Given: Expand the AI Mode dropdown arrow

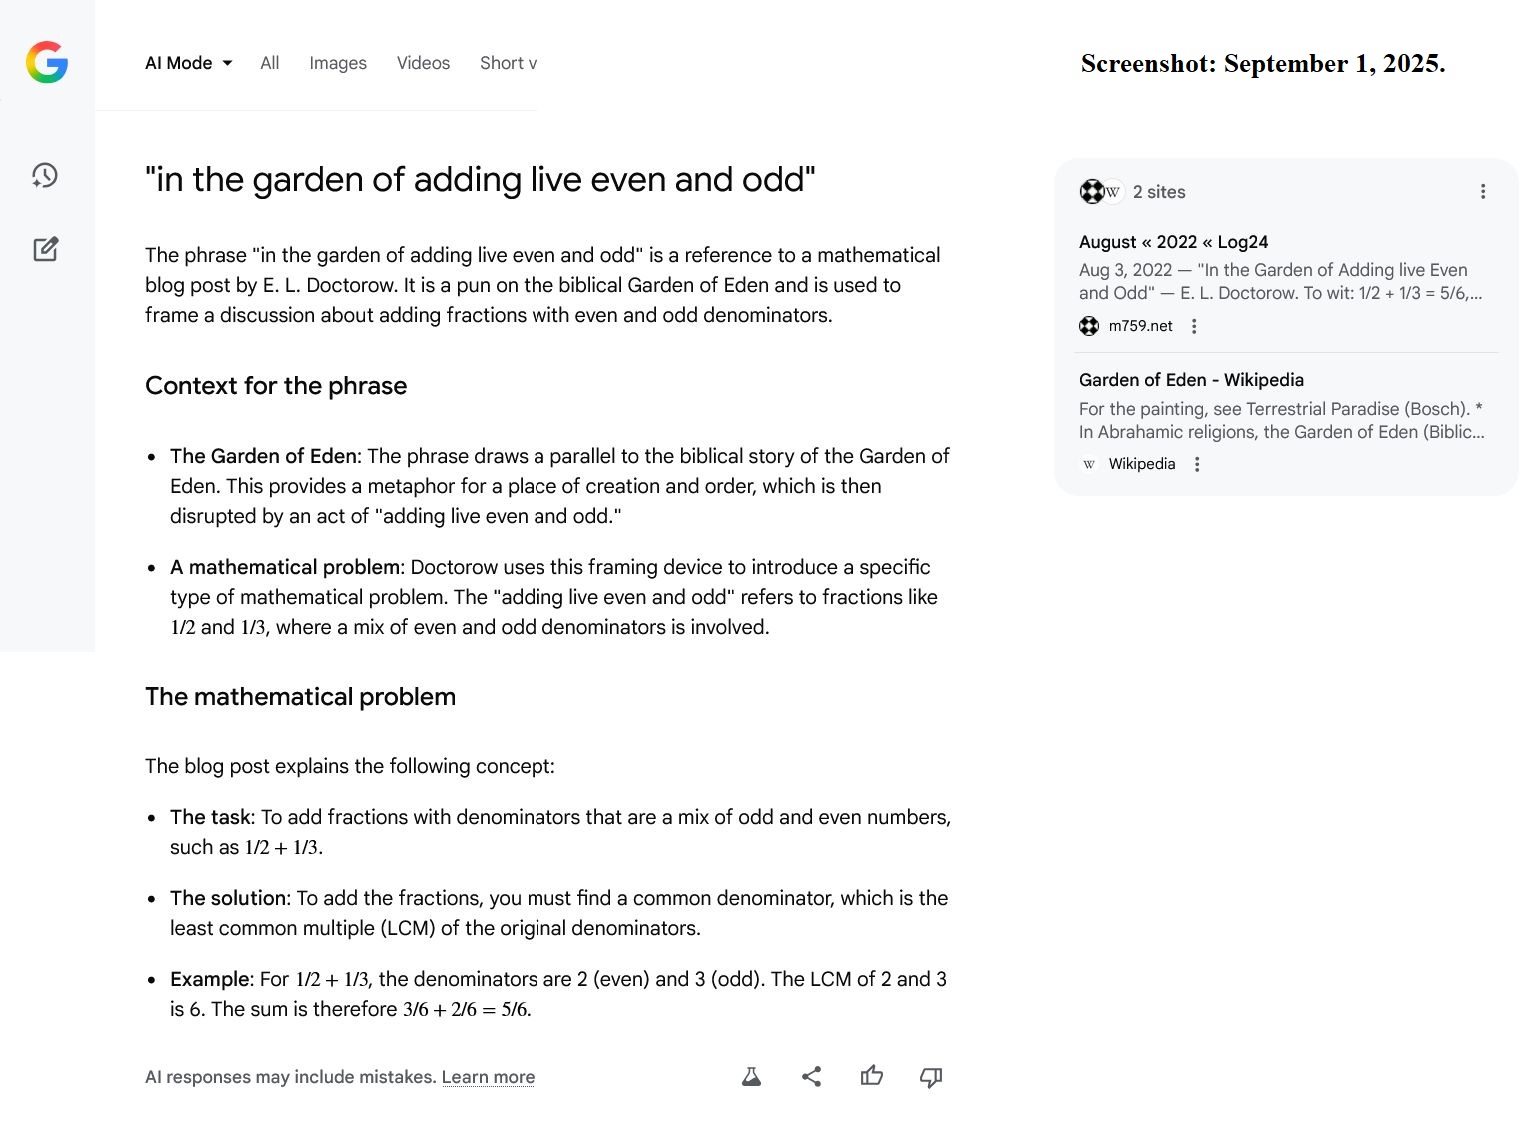Looking at the screenshot, I should pos(227,63).
